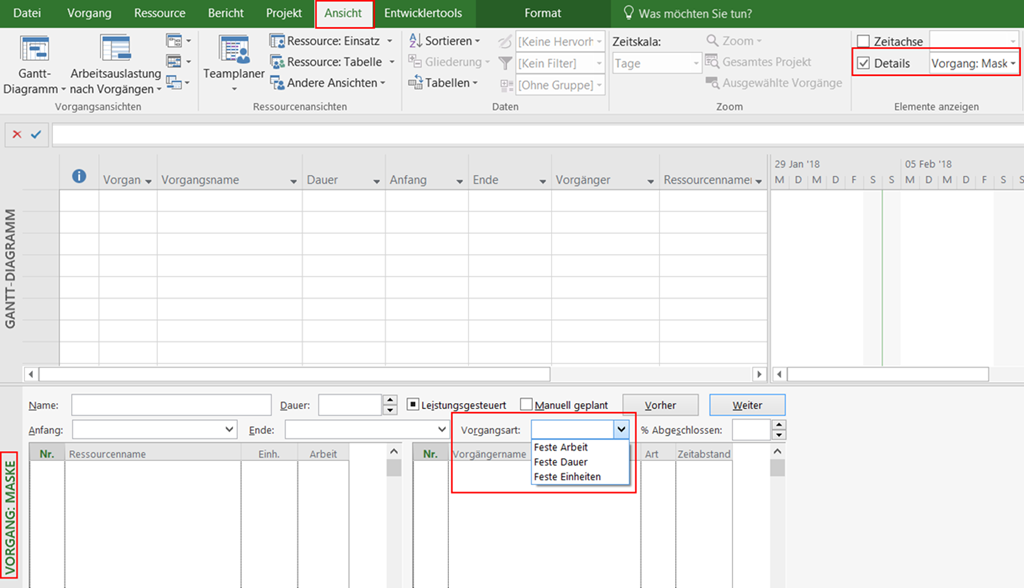Select Feste Dauer from Vorgangsart list

(x=561, y=462)
